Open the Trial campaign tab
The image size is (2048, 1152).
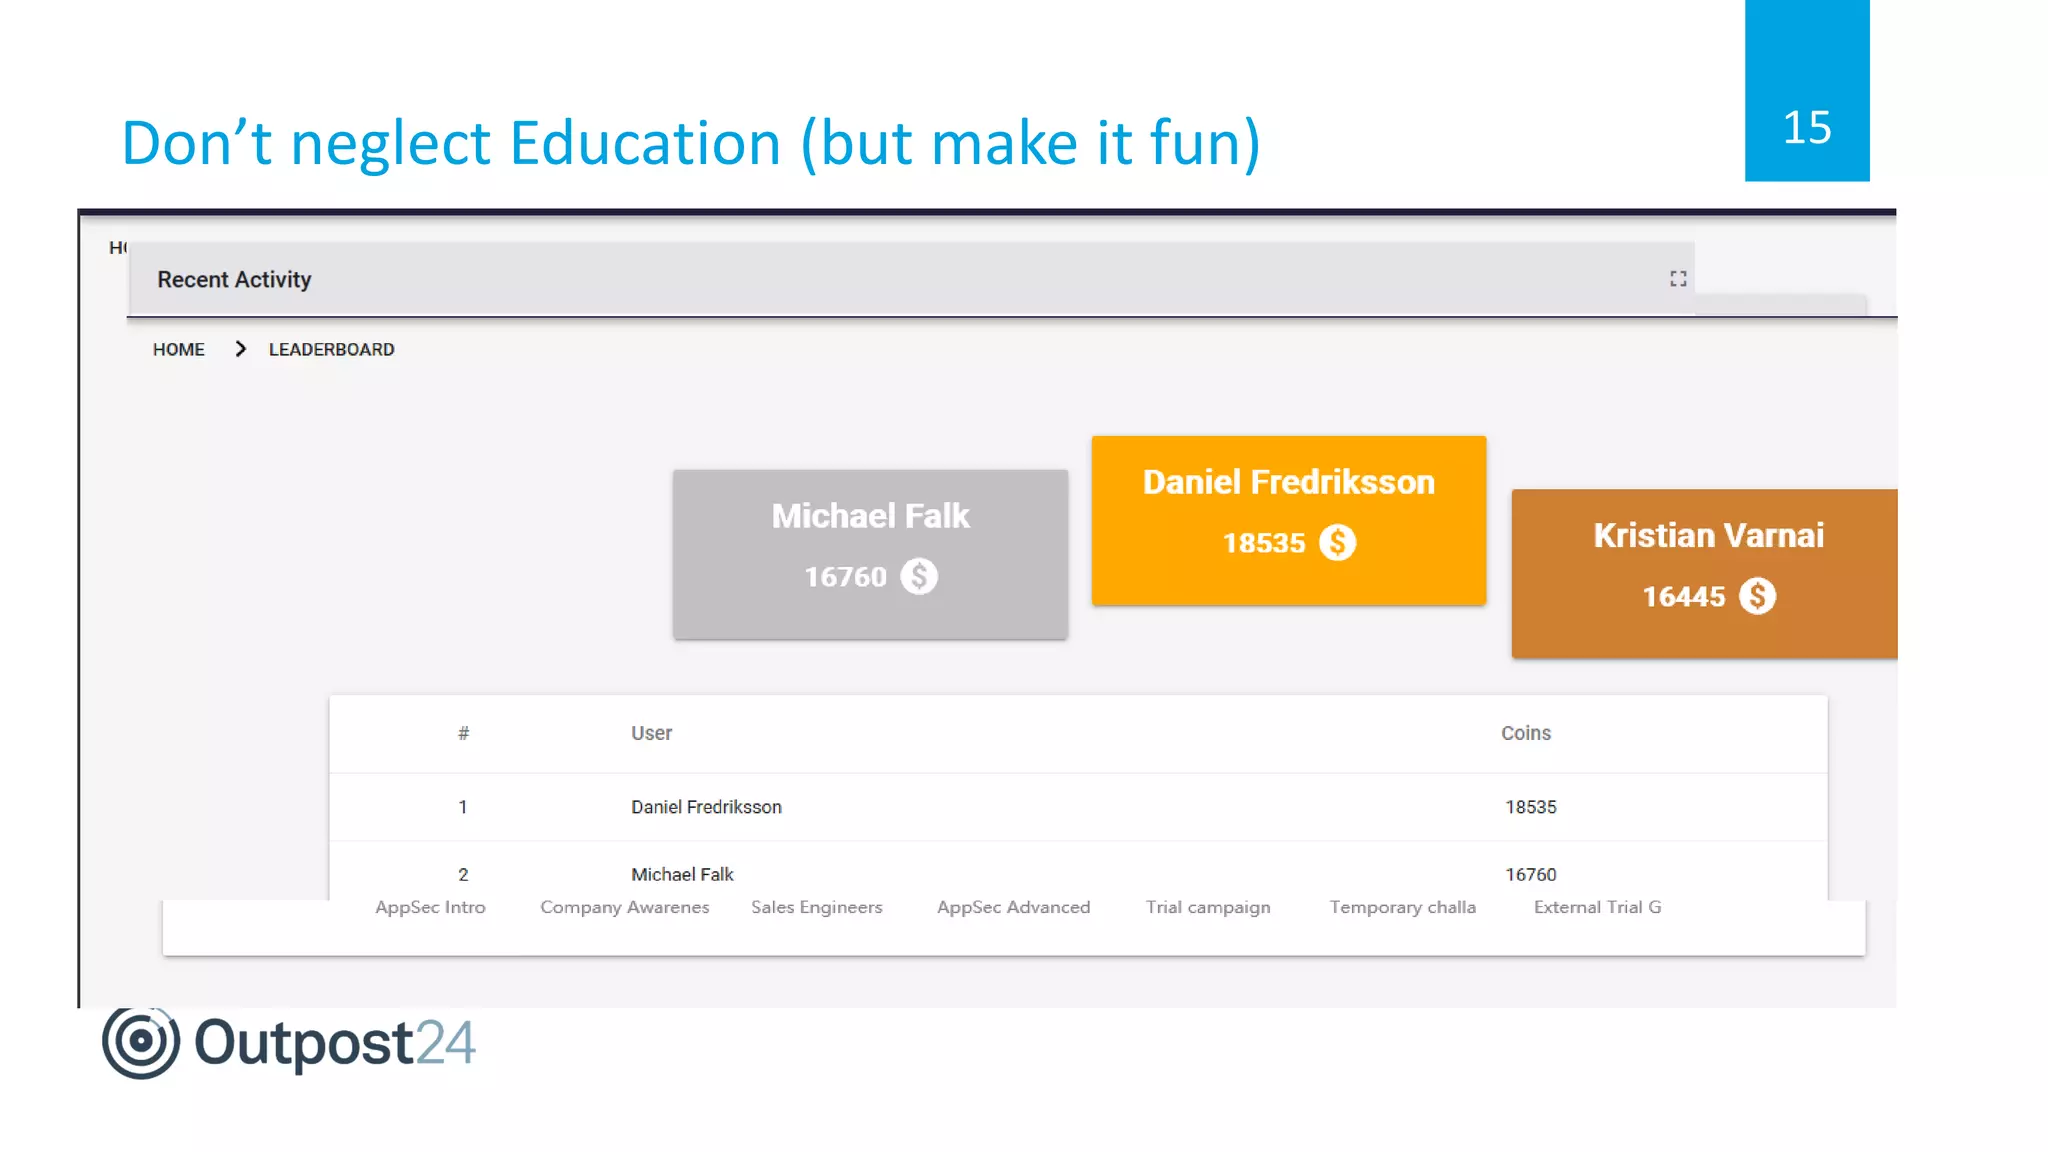tap(1208, 907)
